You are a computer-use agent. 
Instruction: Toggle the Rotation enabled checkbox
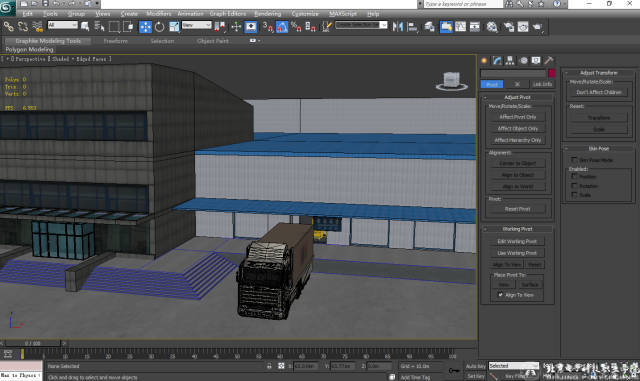574,186
